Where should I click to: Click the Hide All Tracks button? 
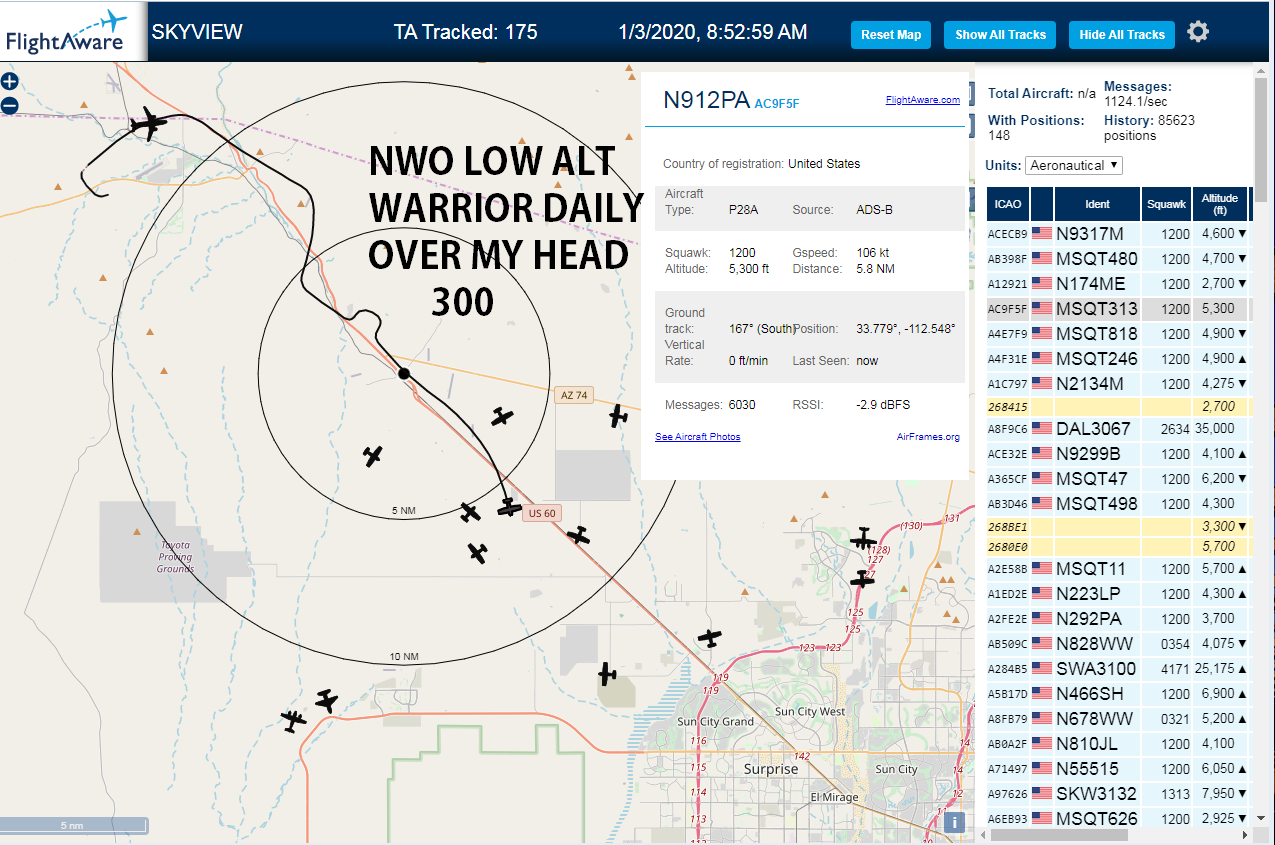[1122, 35]
